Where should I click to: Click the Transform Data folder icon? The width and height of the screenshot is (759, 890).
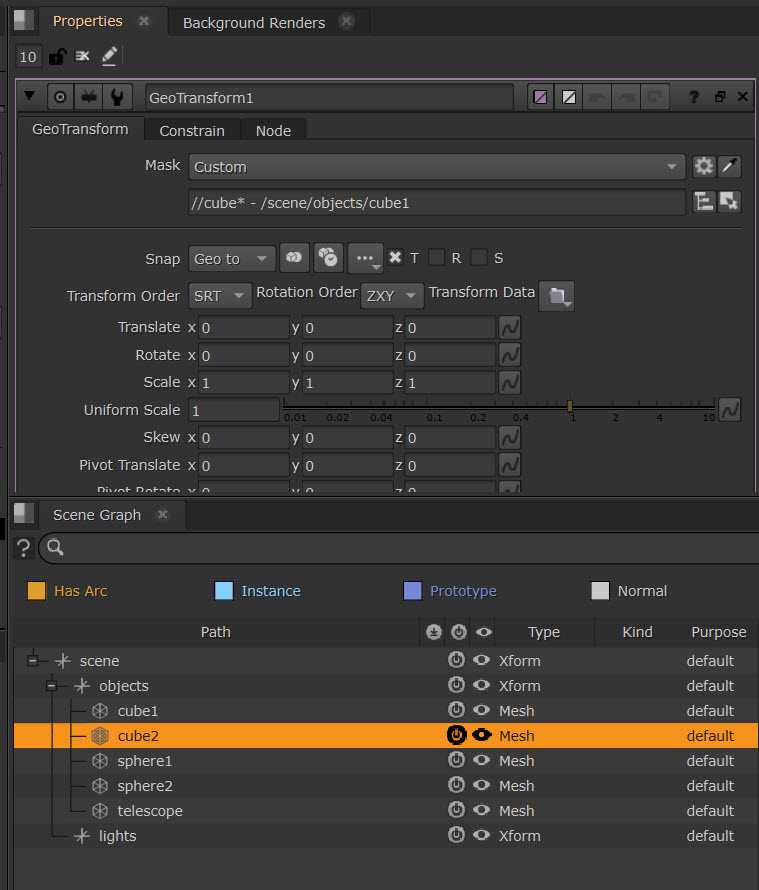click(x=557, y=296)
